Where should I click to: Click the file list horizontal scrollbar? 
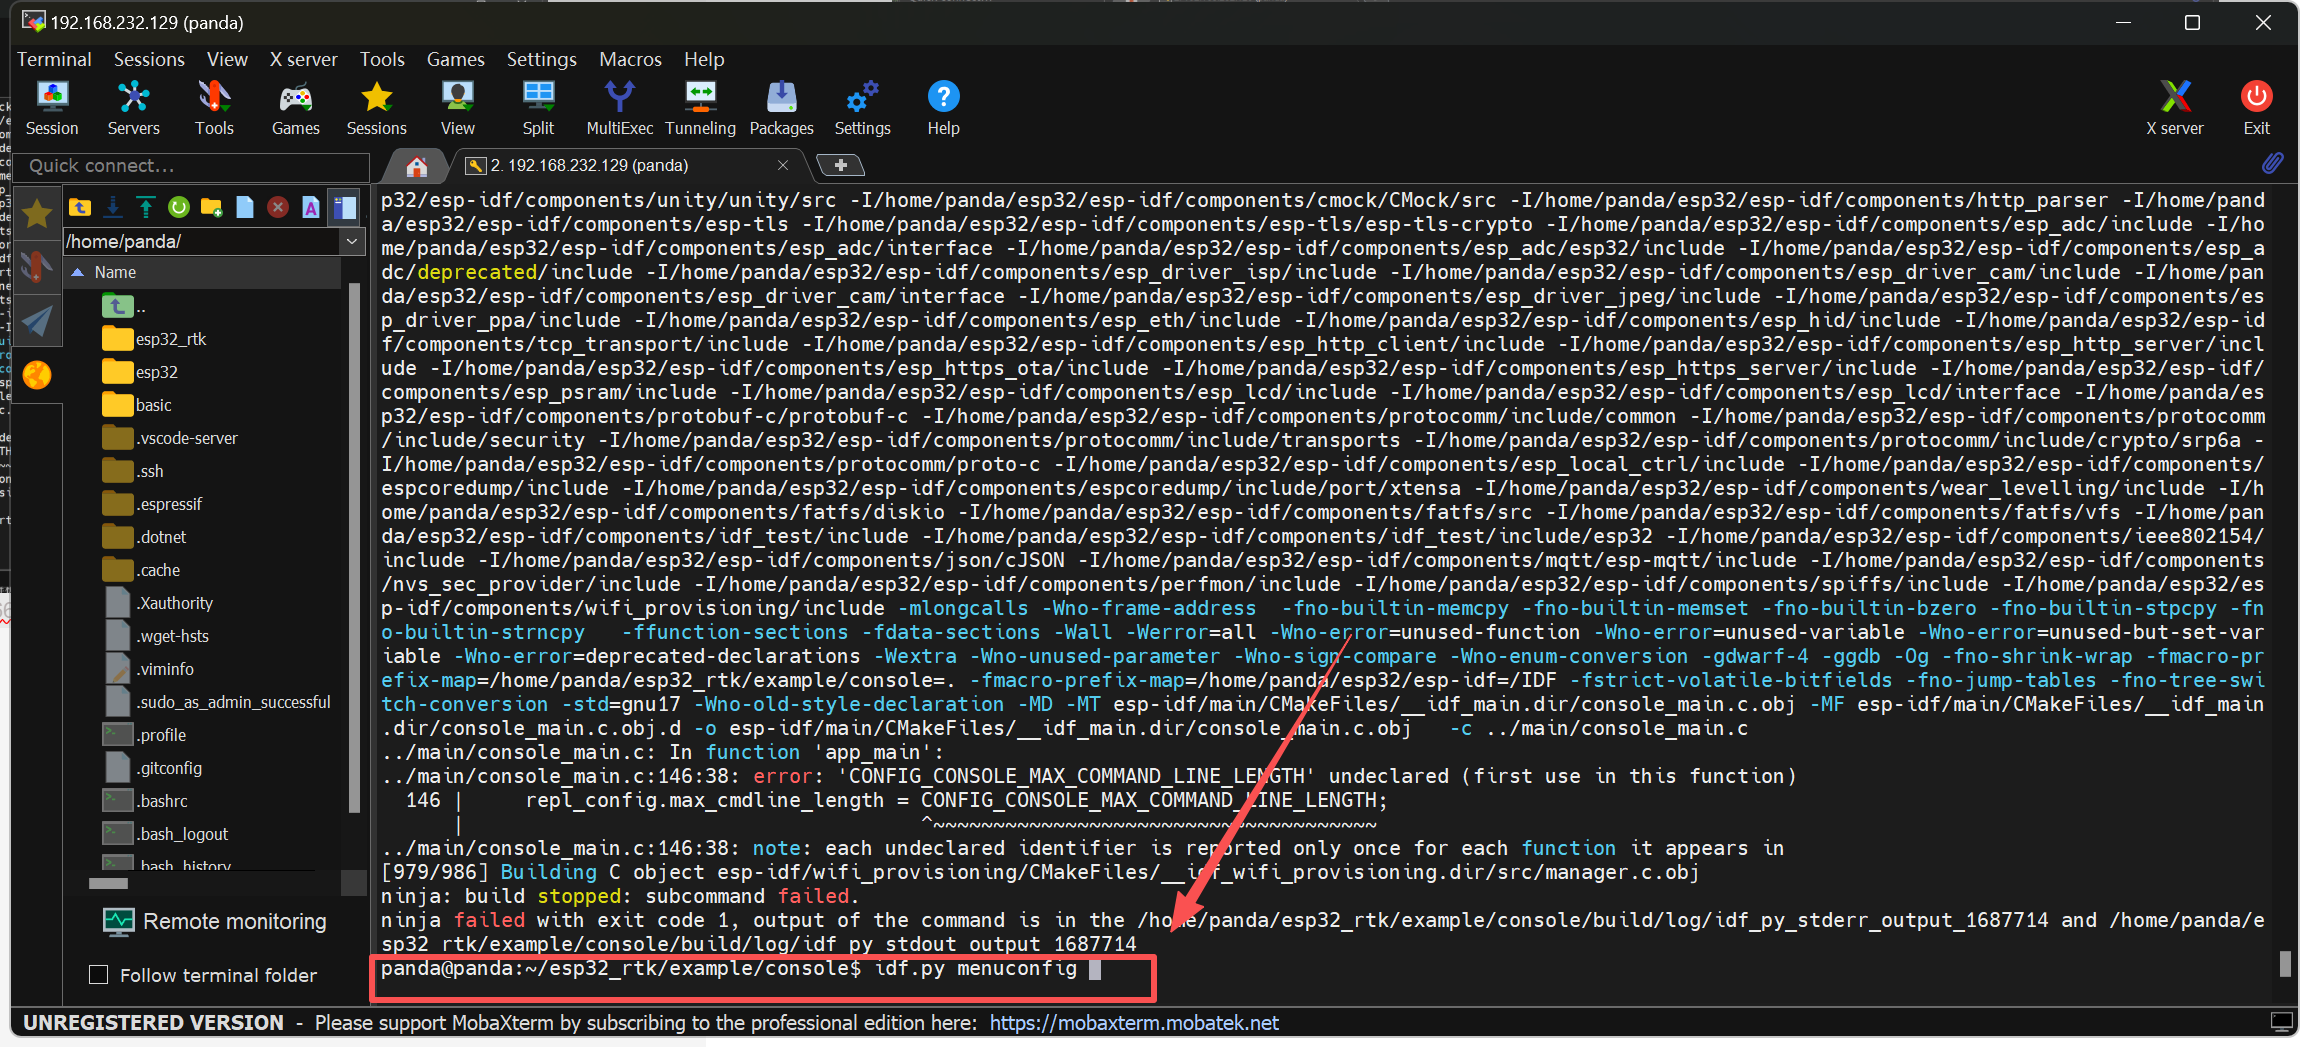108,883
